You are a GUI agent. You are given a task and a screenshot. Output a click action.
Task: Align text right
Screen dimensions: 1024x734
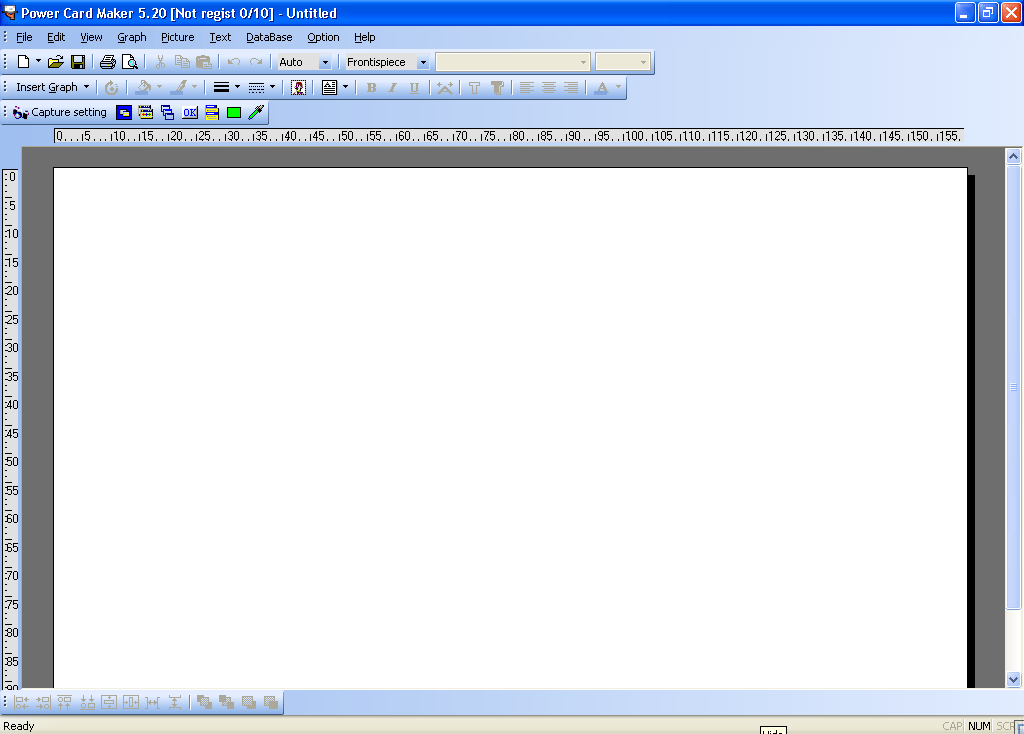[x=571, y=87]
